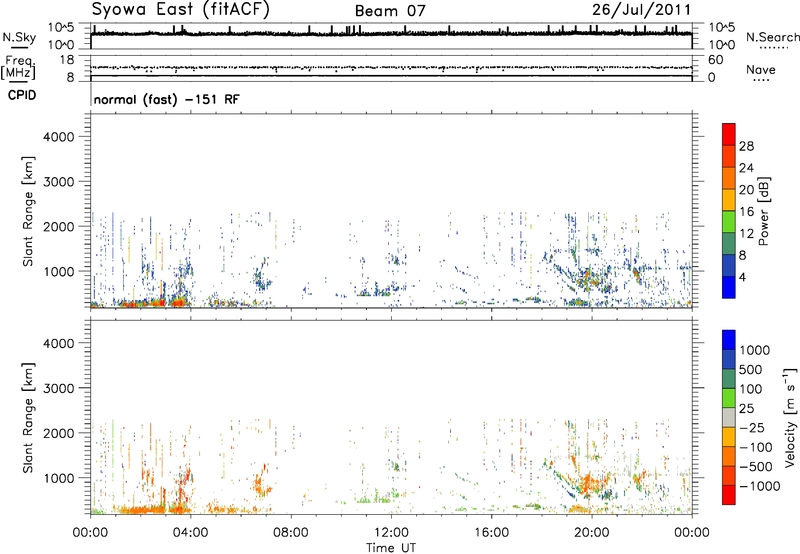This screenshot has height=554, width=800.
Task: Click the "08:00" time tick label
Action: (x=290, y=533)
